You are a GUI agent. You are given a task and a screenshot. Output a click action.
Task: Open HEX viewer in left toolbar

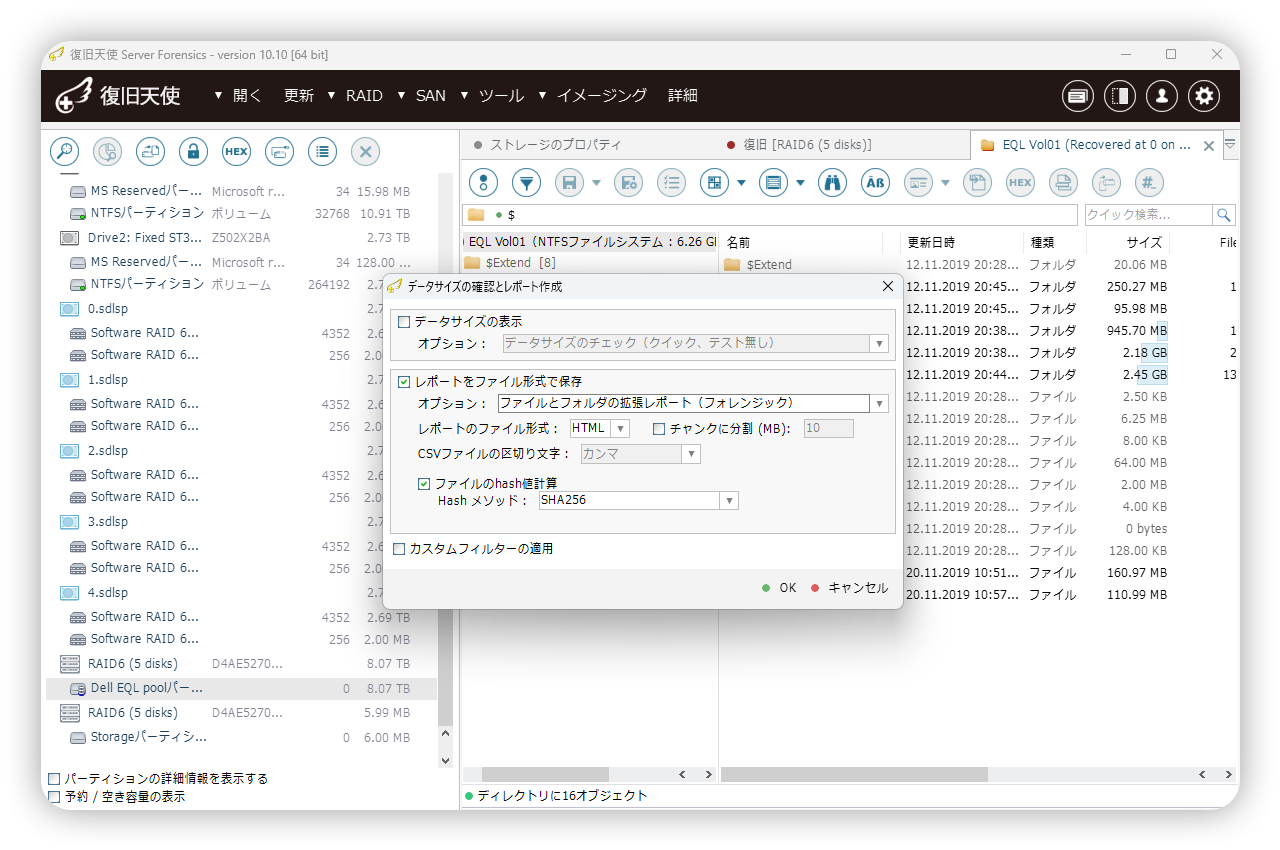236,152
